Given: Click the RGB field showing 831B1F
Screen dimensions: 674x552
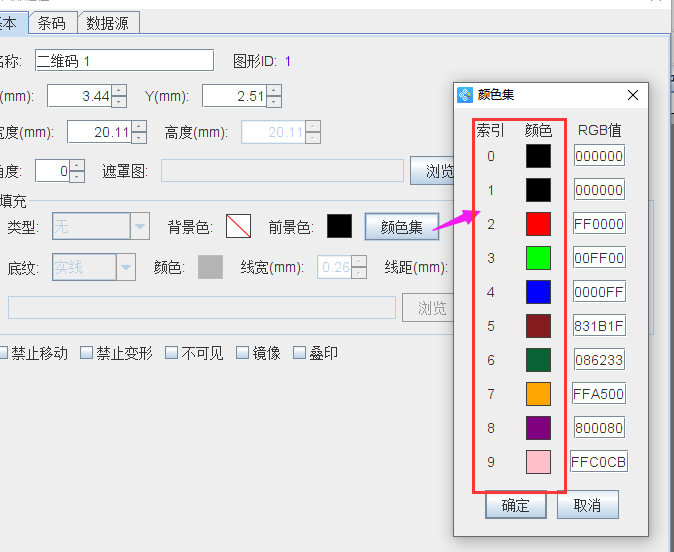Looking at the screenshot, I should (599, 325).
